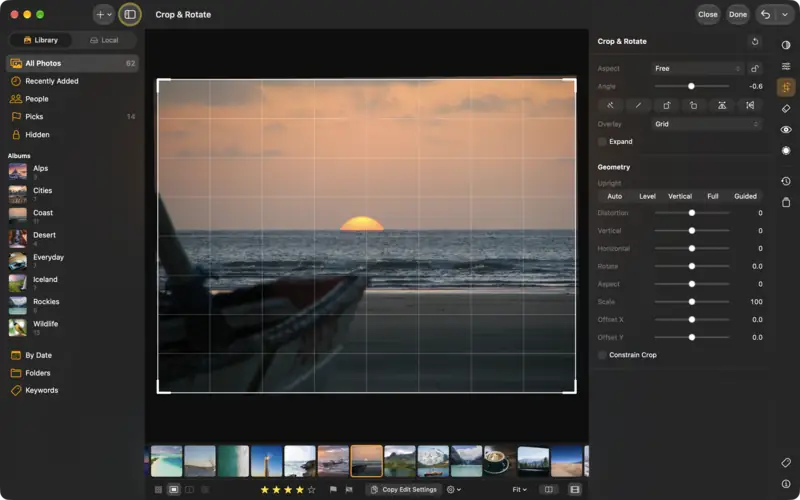800x500 pixels.
Task: Toggle the filmstrip visibility icon
Action: coord(574,489)
